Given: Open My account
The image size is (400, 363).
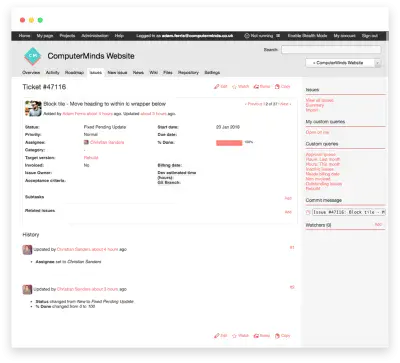Looking at the screenshot, I should pyautogui.click(x=345, y=36).
